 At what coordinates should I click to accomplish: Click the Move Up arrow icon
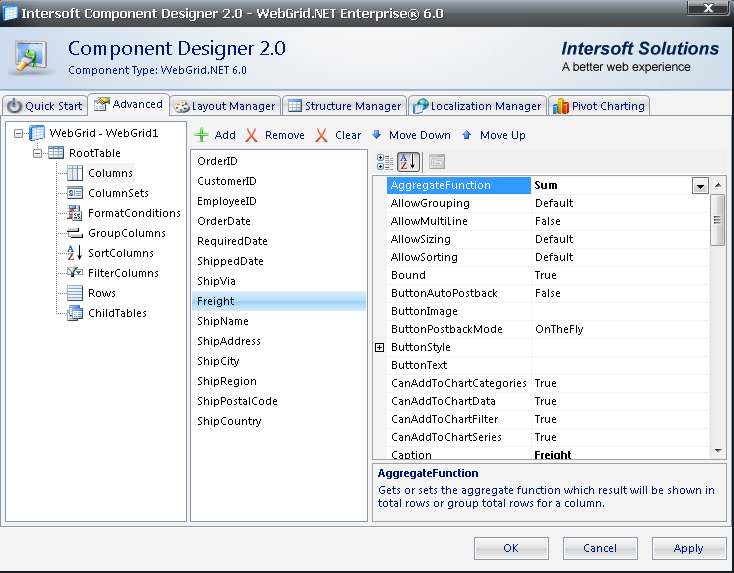tap(466, 135)
